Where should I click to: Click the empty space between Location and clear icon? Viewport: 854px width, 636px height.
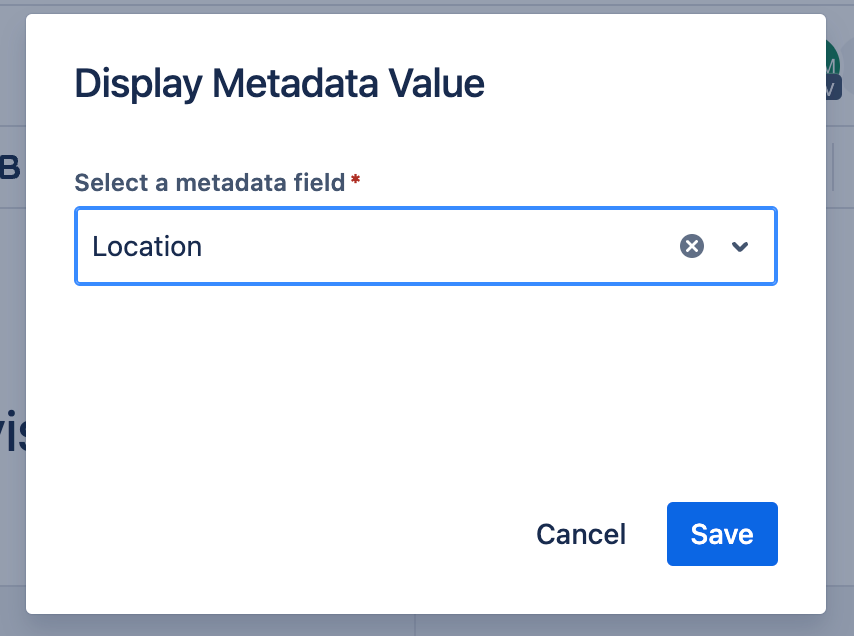pyautogui.click(x=440, y=246)
